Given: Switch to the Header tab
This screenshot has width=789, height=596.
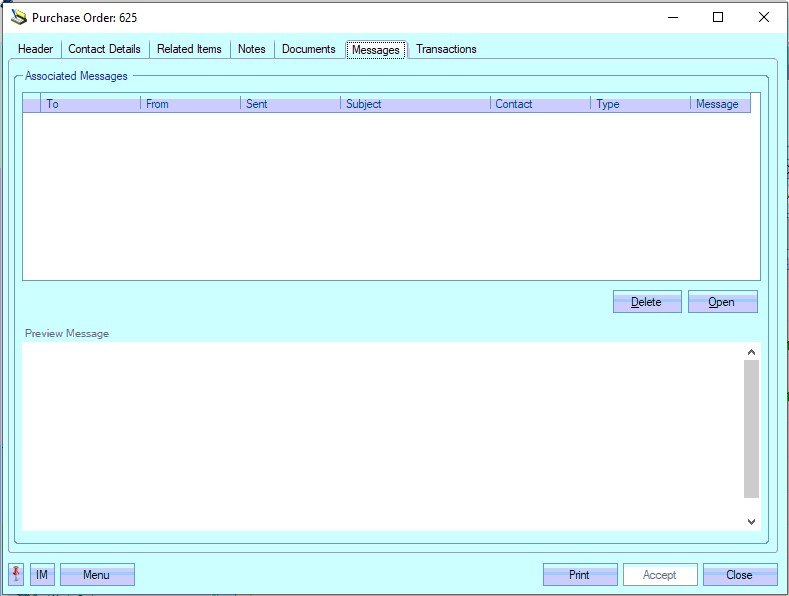Looking at the screenshot, I should pos(36,49).
